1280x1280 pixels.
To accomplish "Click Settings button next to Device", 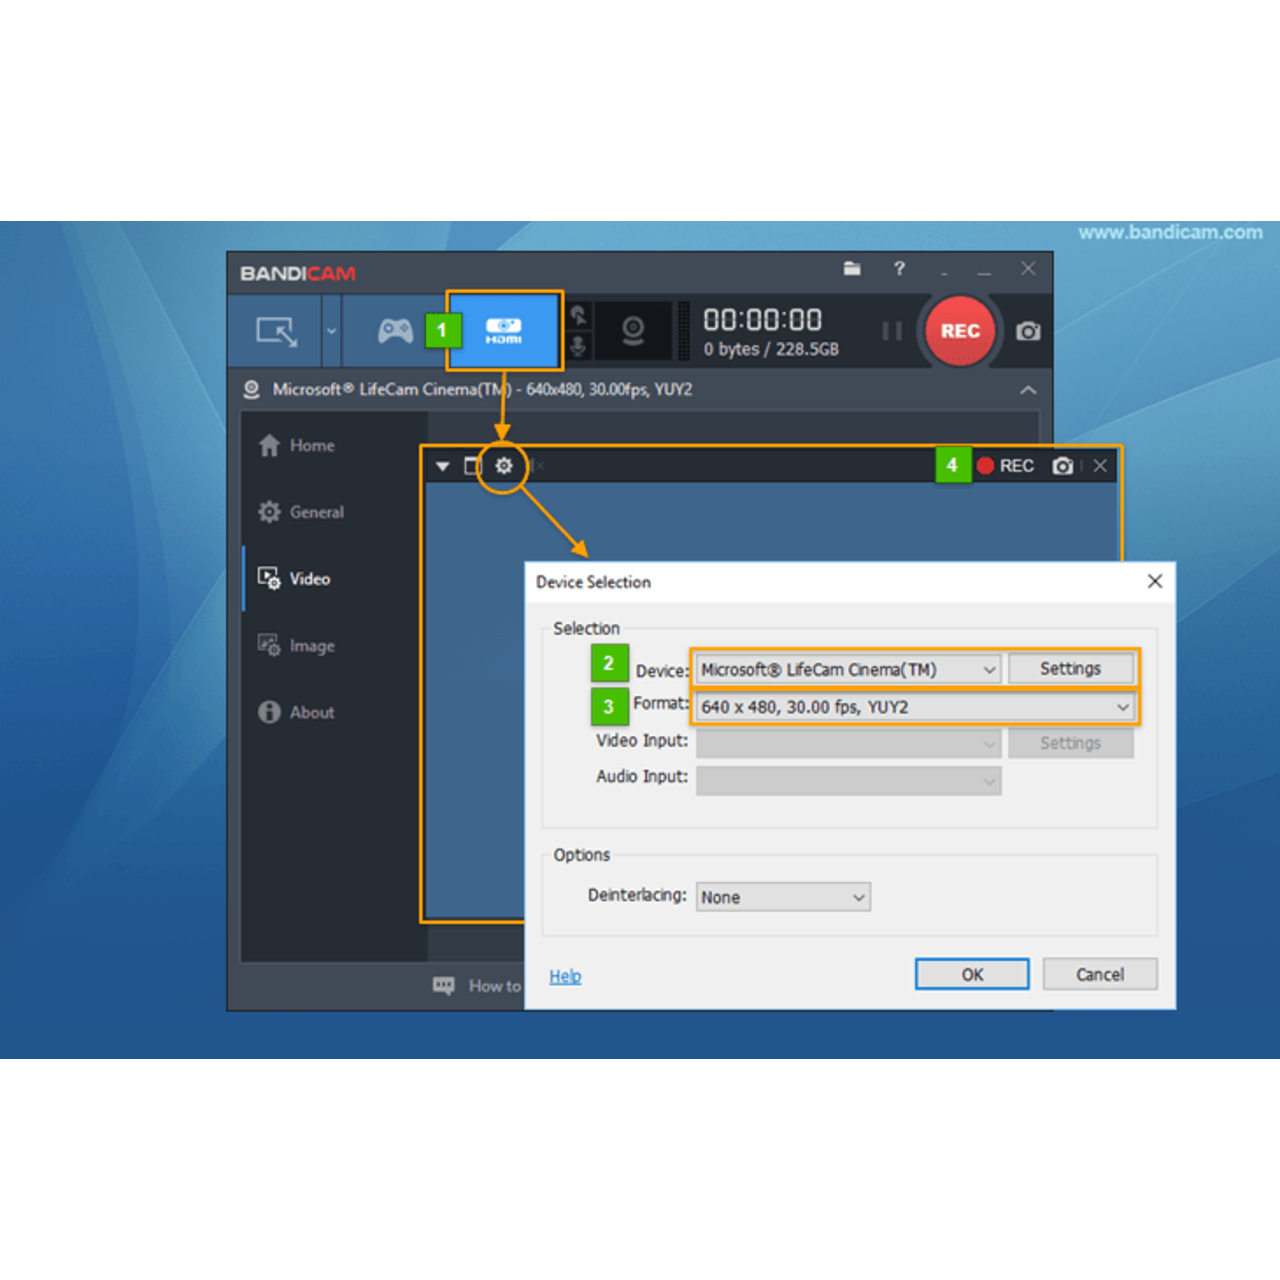I will tap(1070, 668).
